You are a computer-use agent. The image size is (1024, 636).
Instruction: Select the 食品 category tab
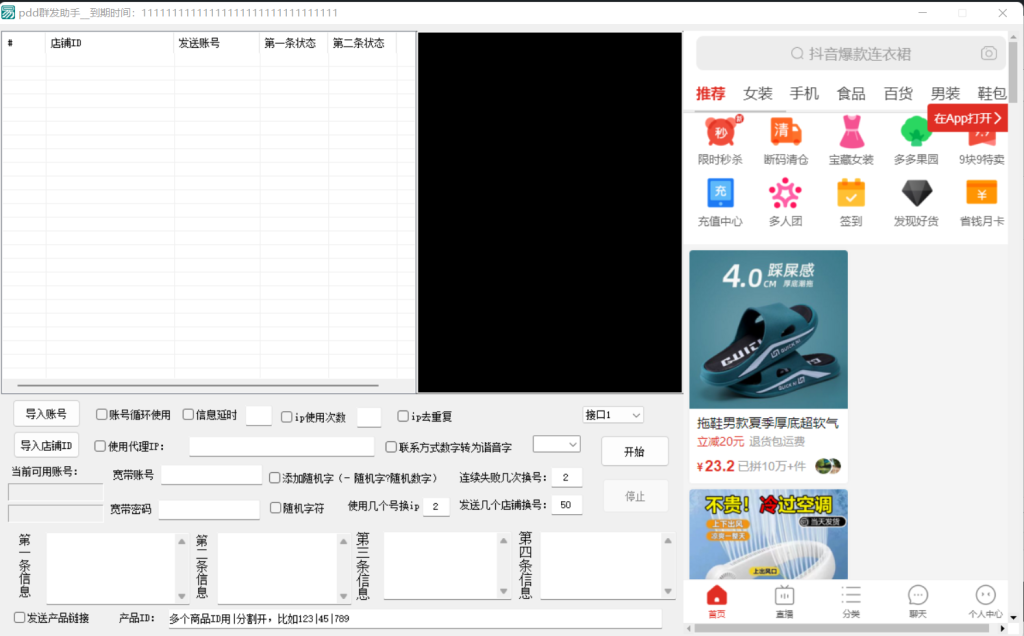(851, 93)
